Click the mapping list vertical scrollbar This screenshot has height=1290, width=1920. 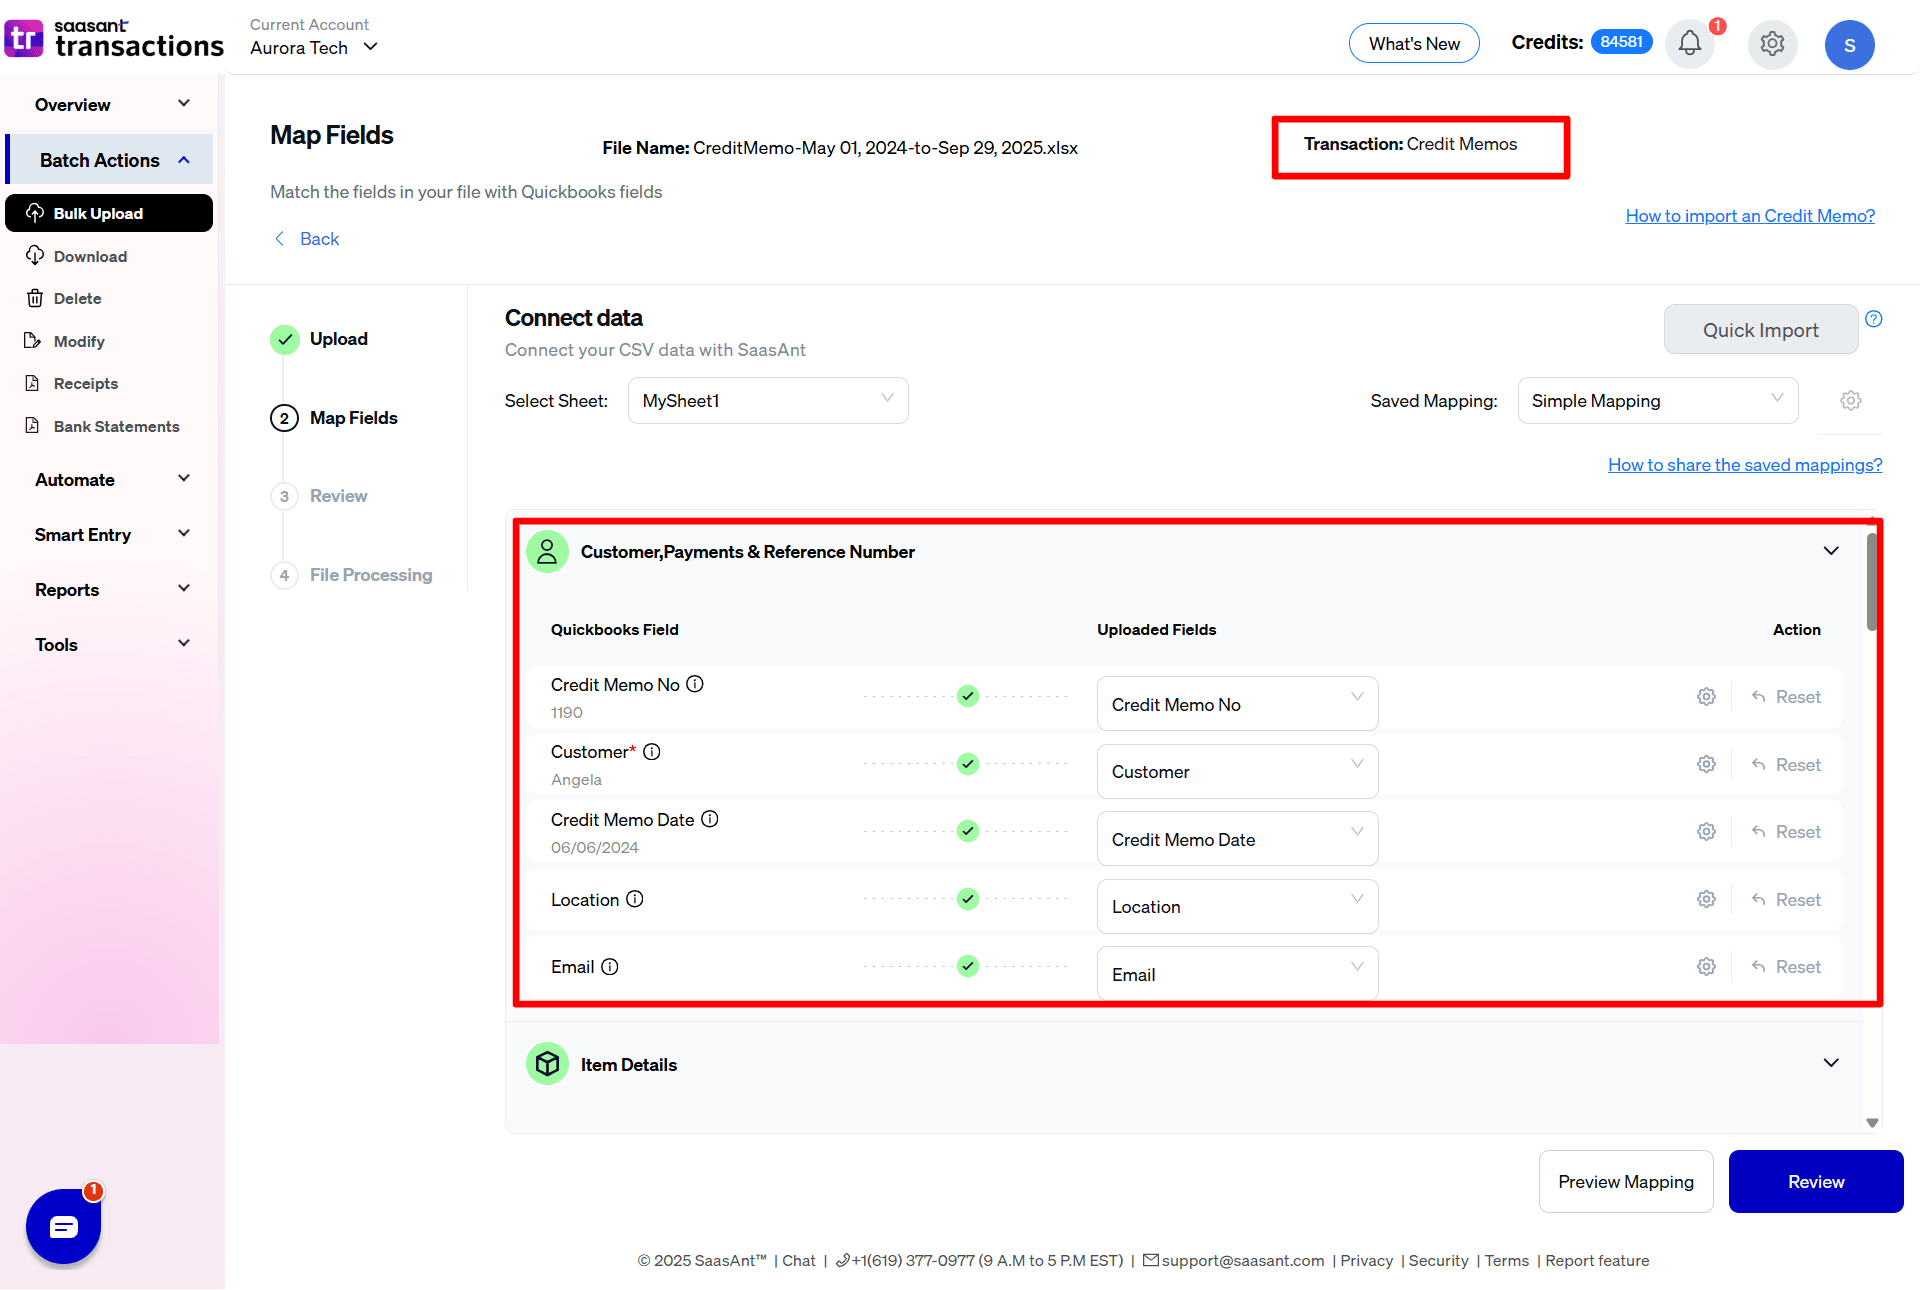(1872, 583)
